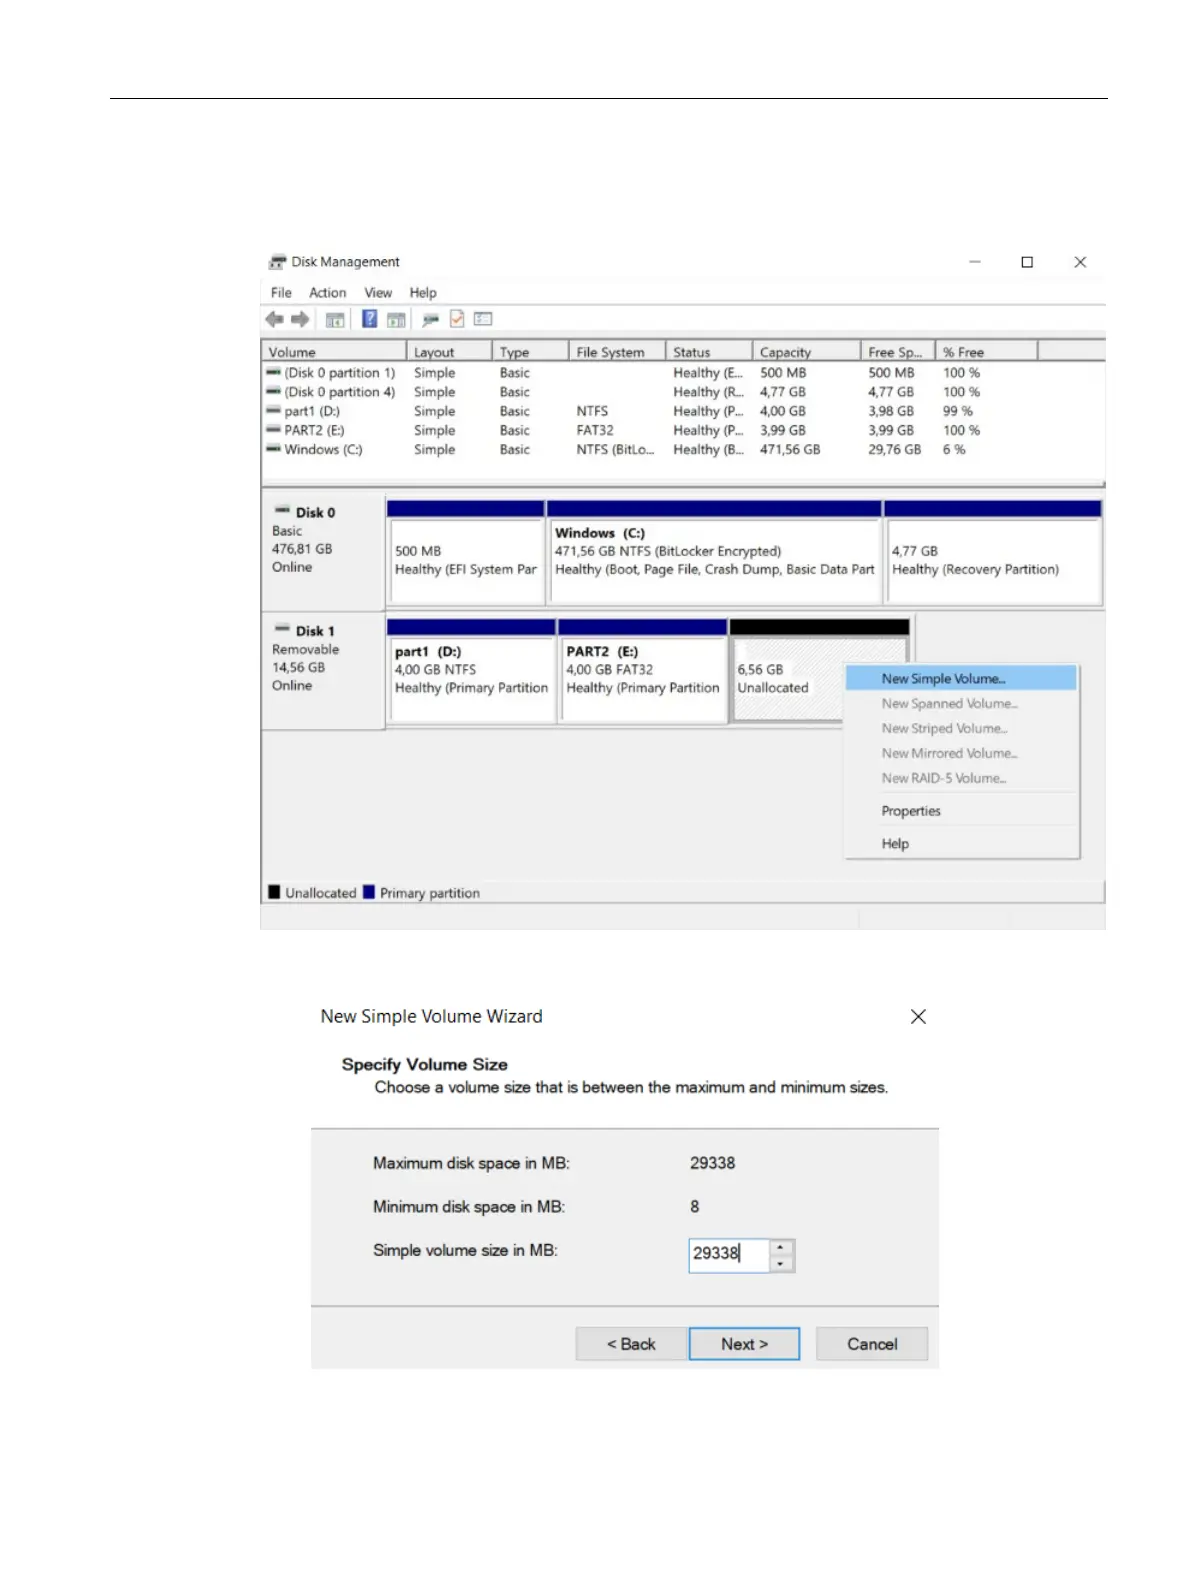Click Maximum disk space value 29338
This screenshot has width=1191, height=1587.
712,1163
